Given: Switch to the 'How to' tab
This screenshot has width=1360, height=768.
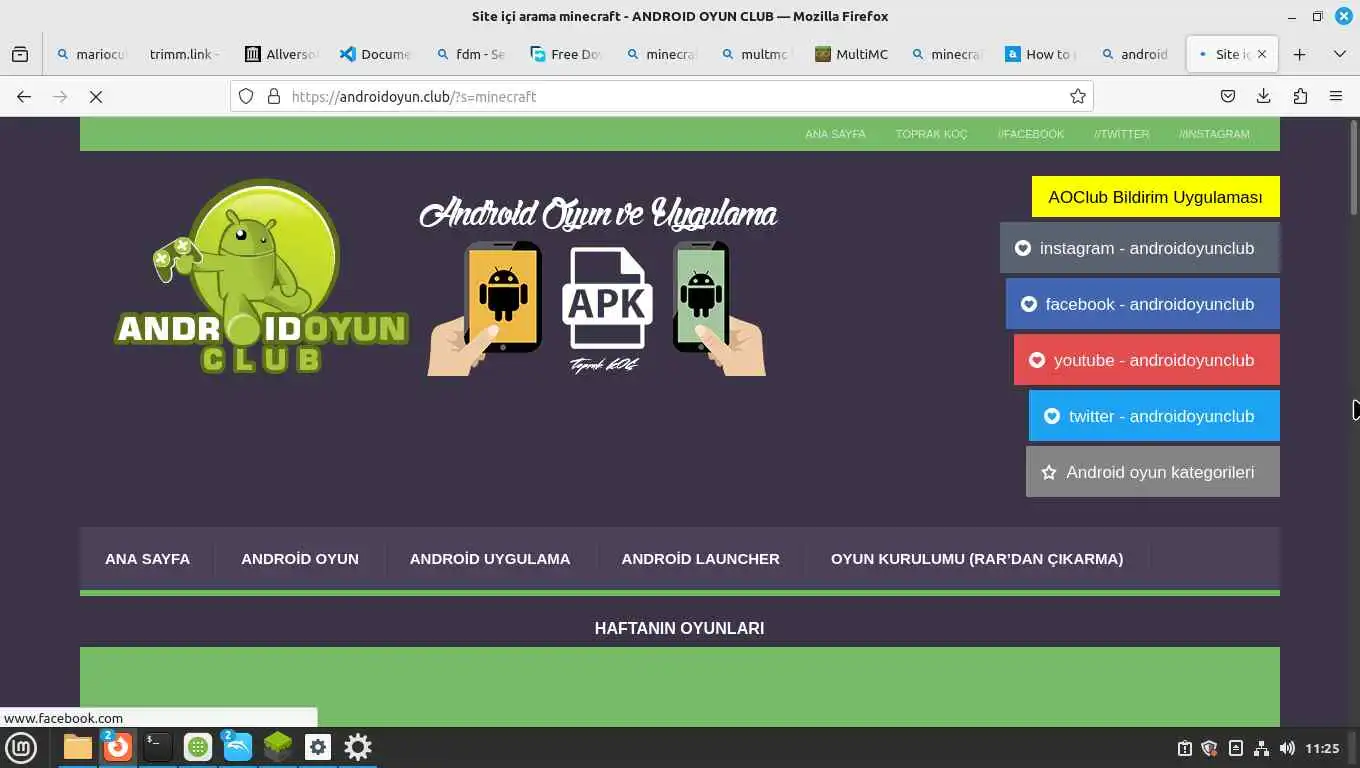Looking at the screenshot, I should (1039, 54).
